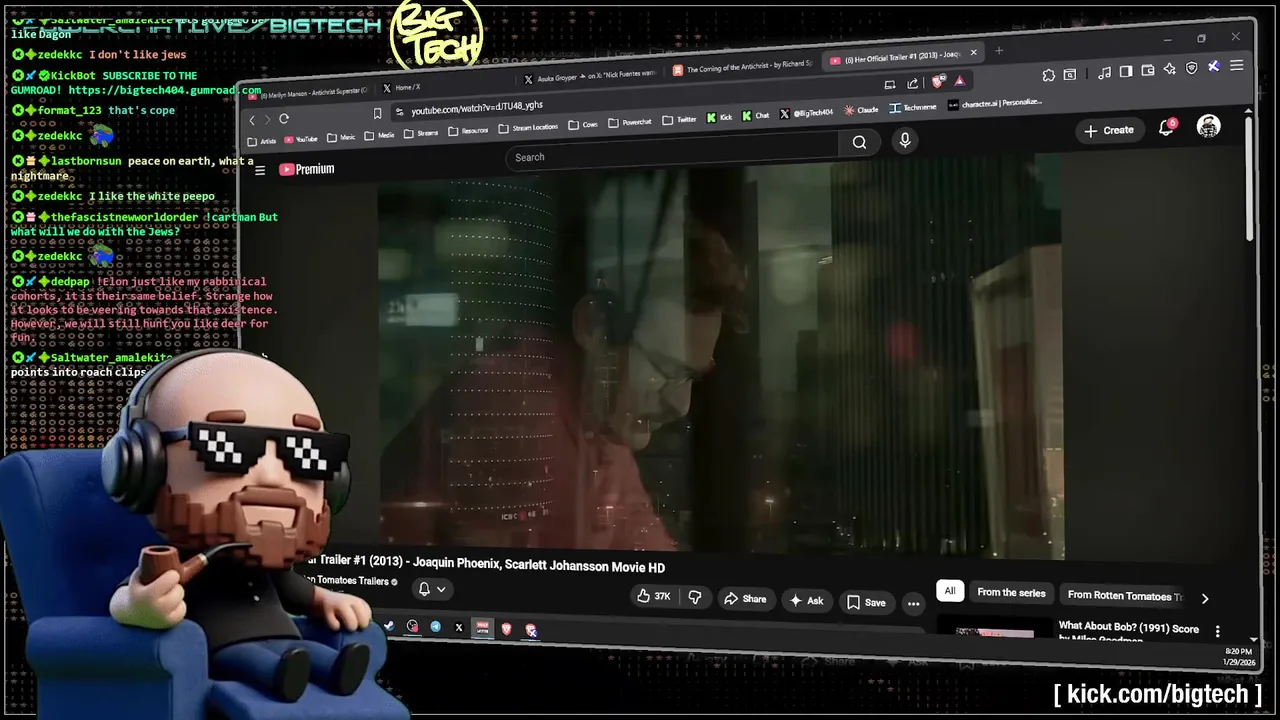Image resolution: width=1280 pixels, height=720 pixels.
Task: Like the video with thumbs up 37K
Action: [x=654, y=596]
